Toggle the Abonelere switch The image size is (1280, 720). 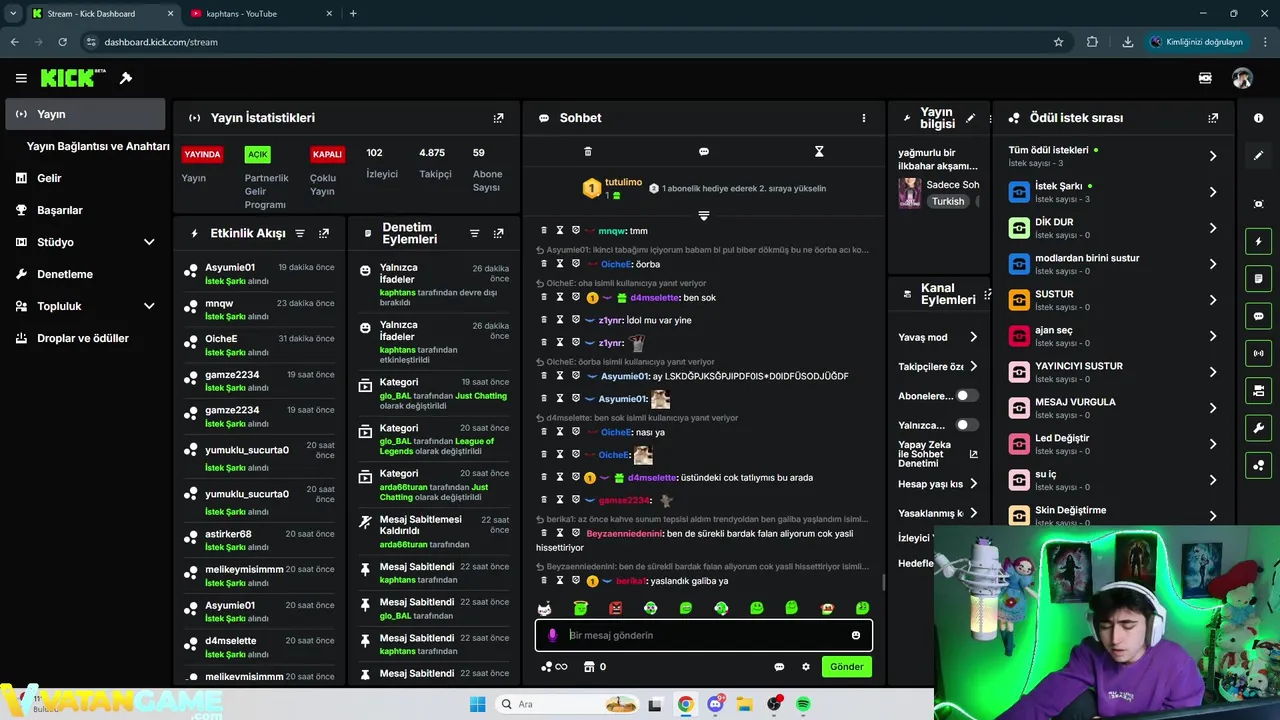click(966, 396)
